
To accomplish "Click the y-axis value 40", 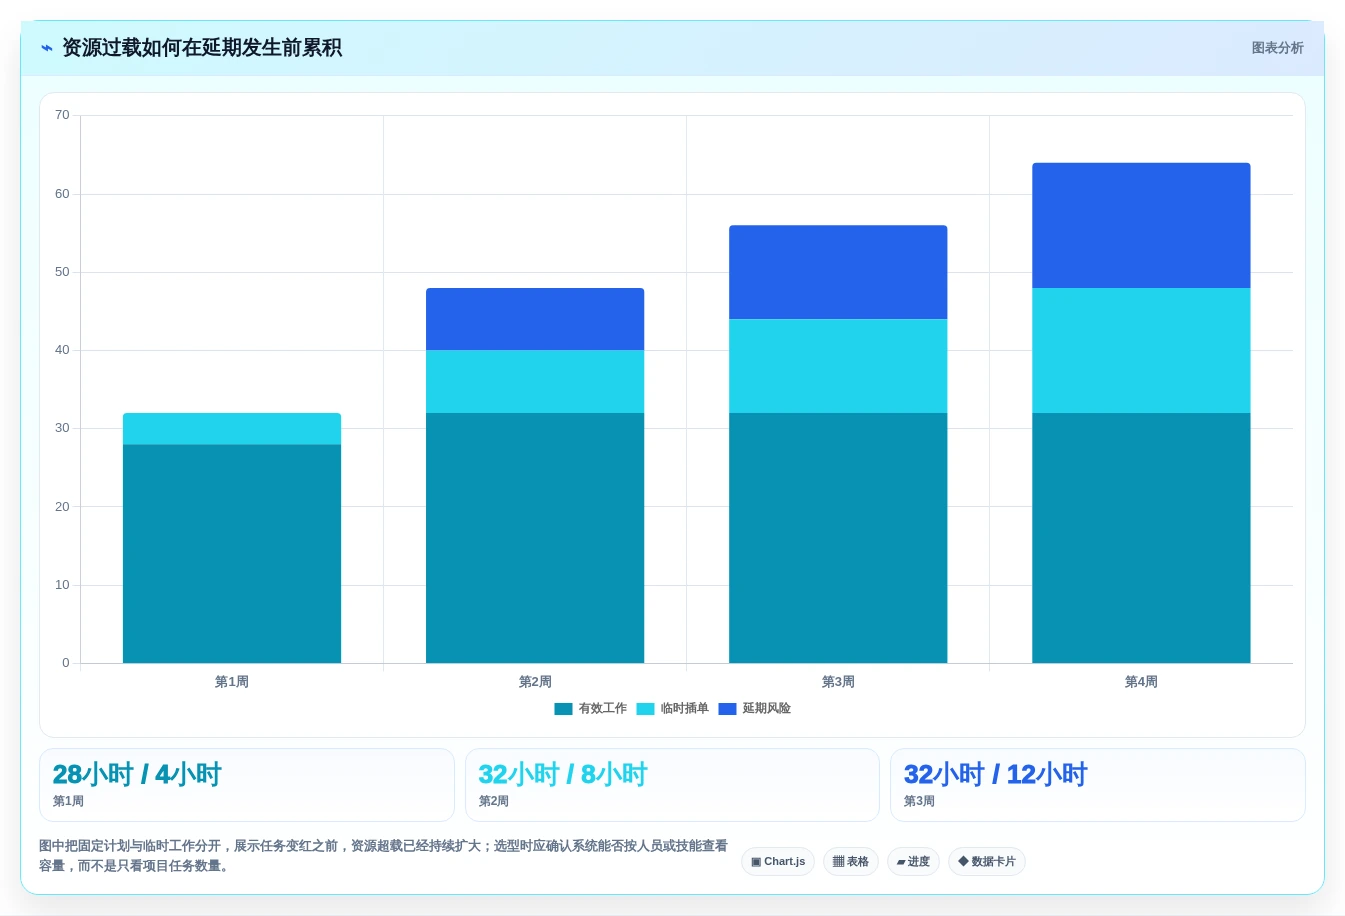I will (62, 350).
